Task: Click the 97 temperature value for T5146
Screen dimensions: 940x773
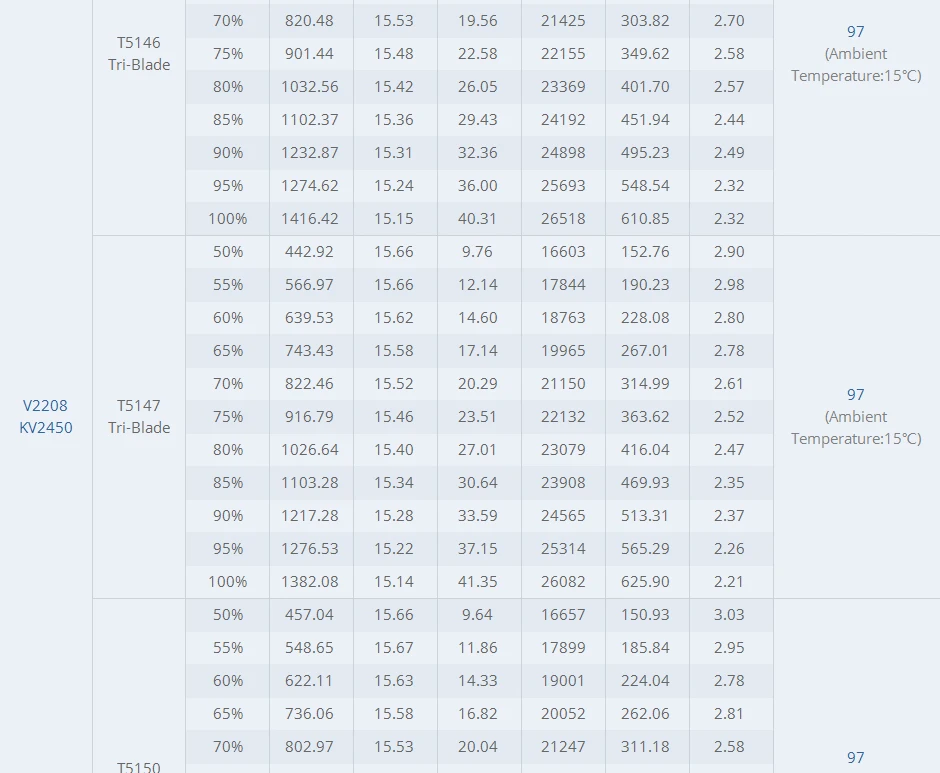Action: click(855, 31)
